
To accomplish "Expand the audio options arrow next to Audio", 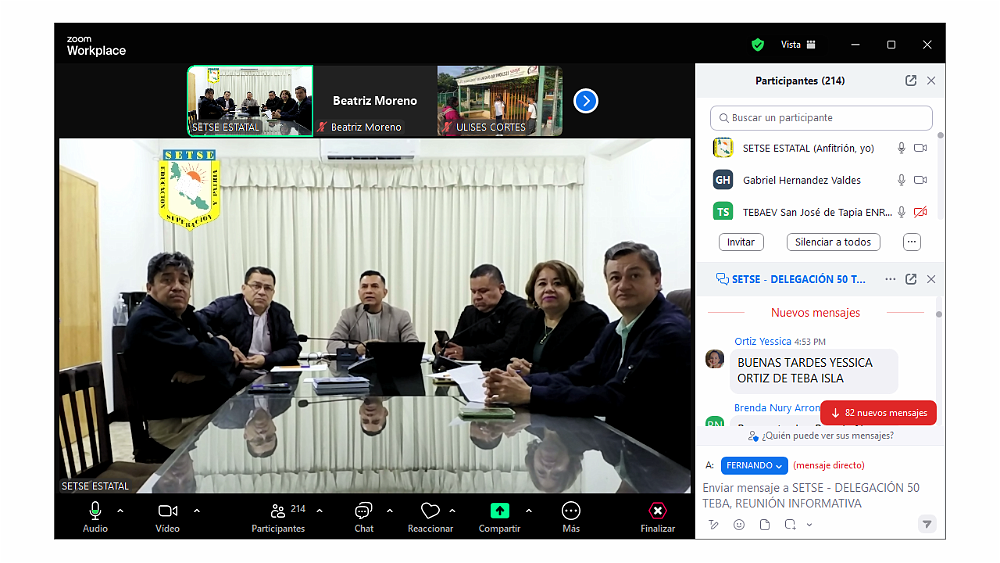I will coord(121,511).
